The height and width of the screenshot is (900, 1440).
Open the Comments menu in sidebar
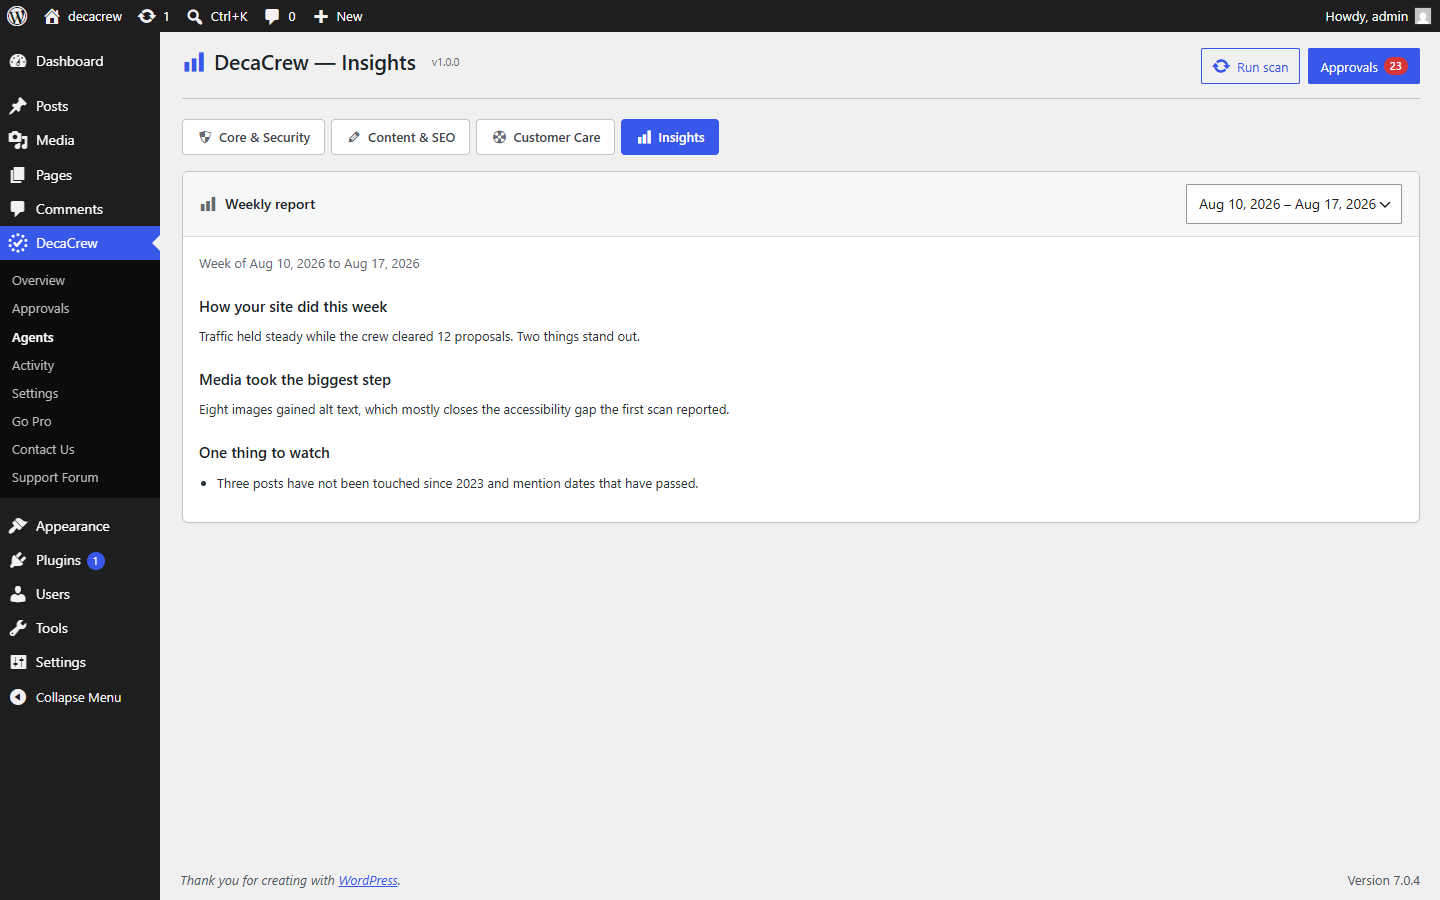80,209
